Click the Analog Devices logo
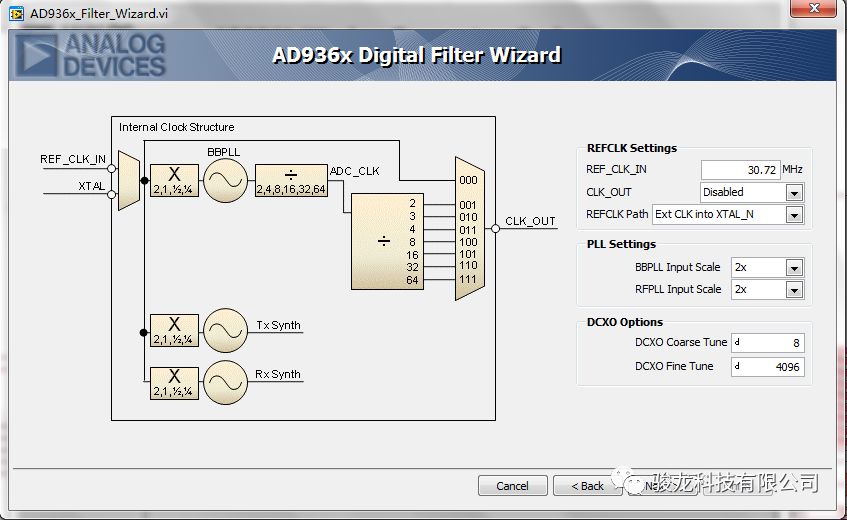Screen dimensions: 847x520 [x=92, y=54]
